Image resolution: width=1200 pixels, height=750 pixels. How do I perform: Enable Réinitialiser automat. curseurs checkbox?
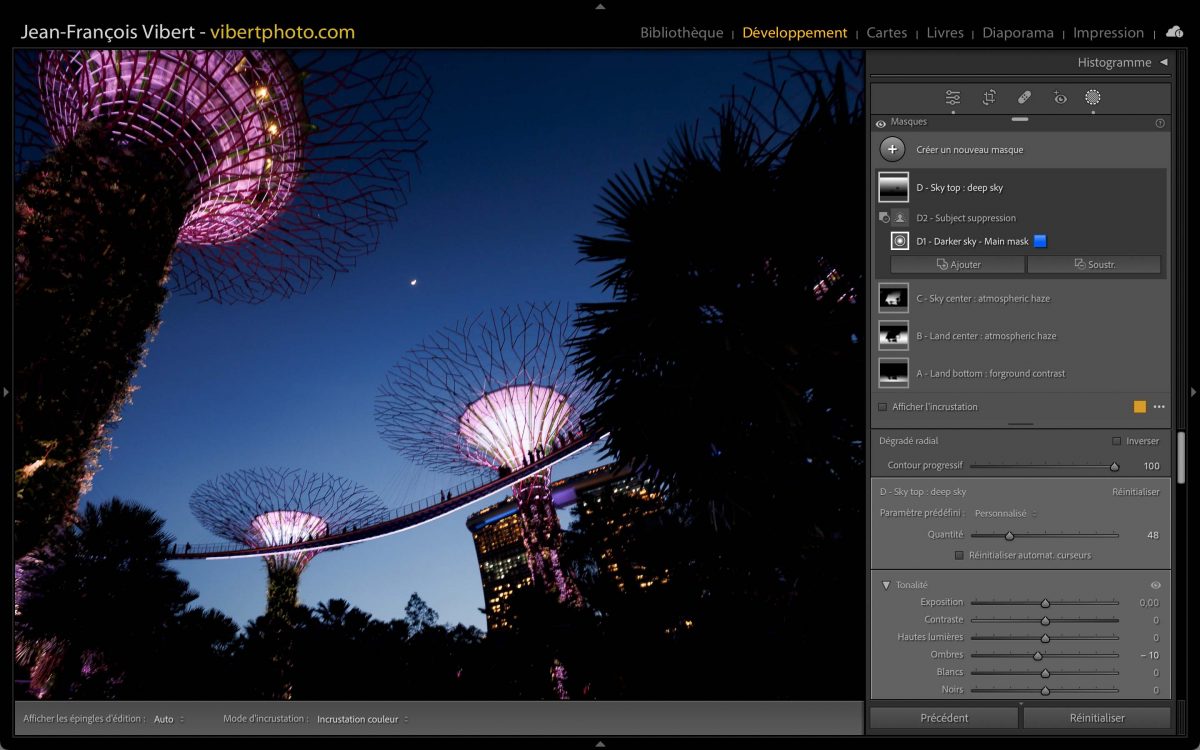coord(960,555)
